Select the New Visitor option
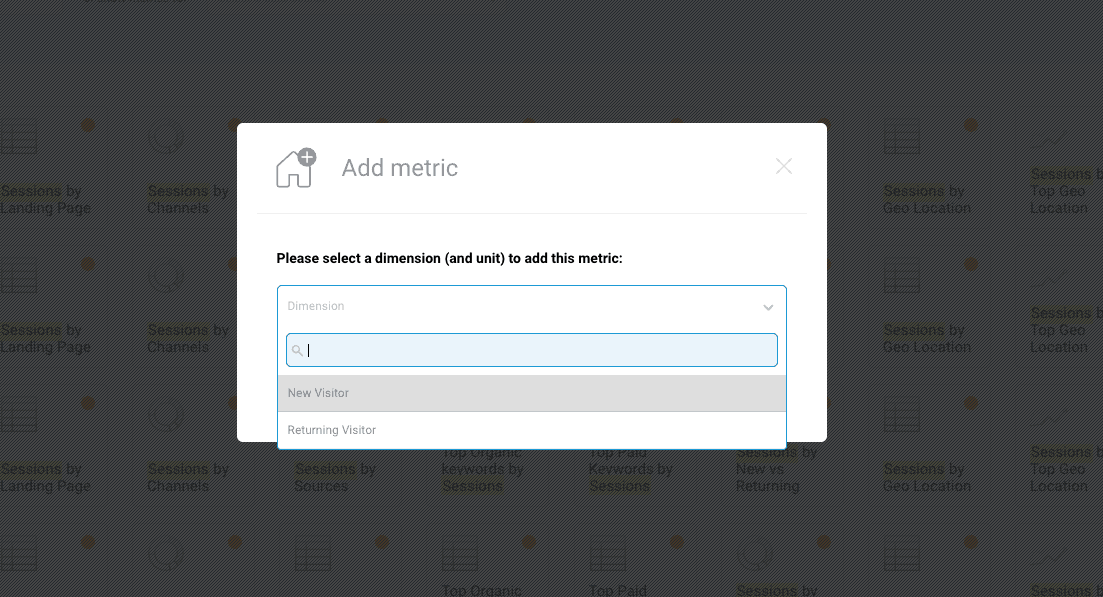1103x597 pixels. (x=531, y=393)
